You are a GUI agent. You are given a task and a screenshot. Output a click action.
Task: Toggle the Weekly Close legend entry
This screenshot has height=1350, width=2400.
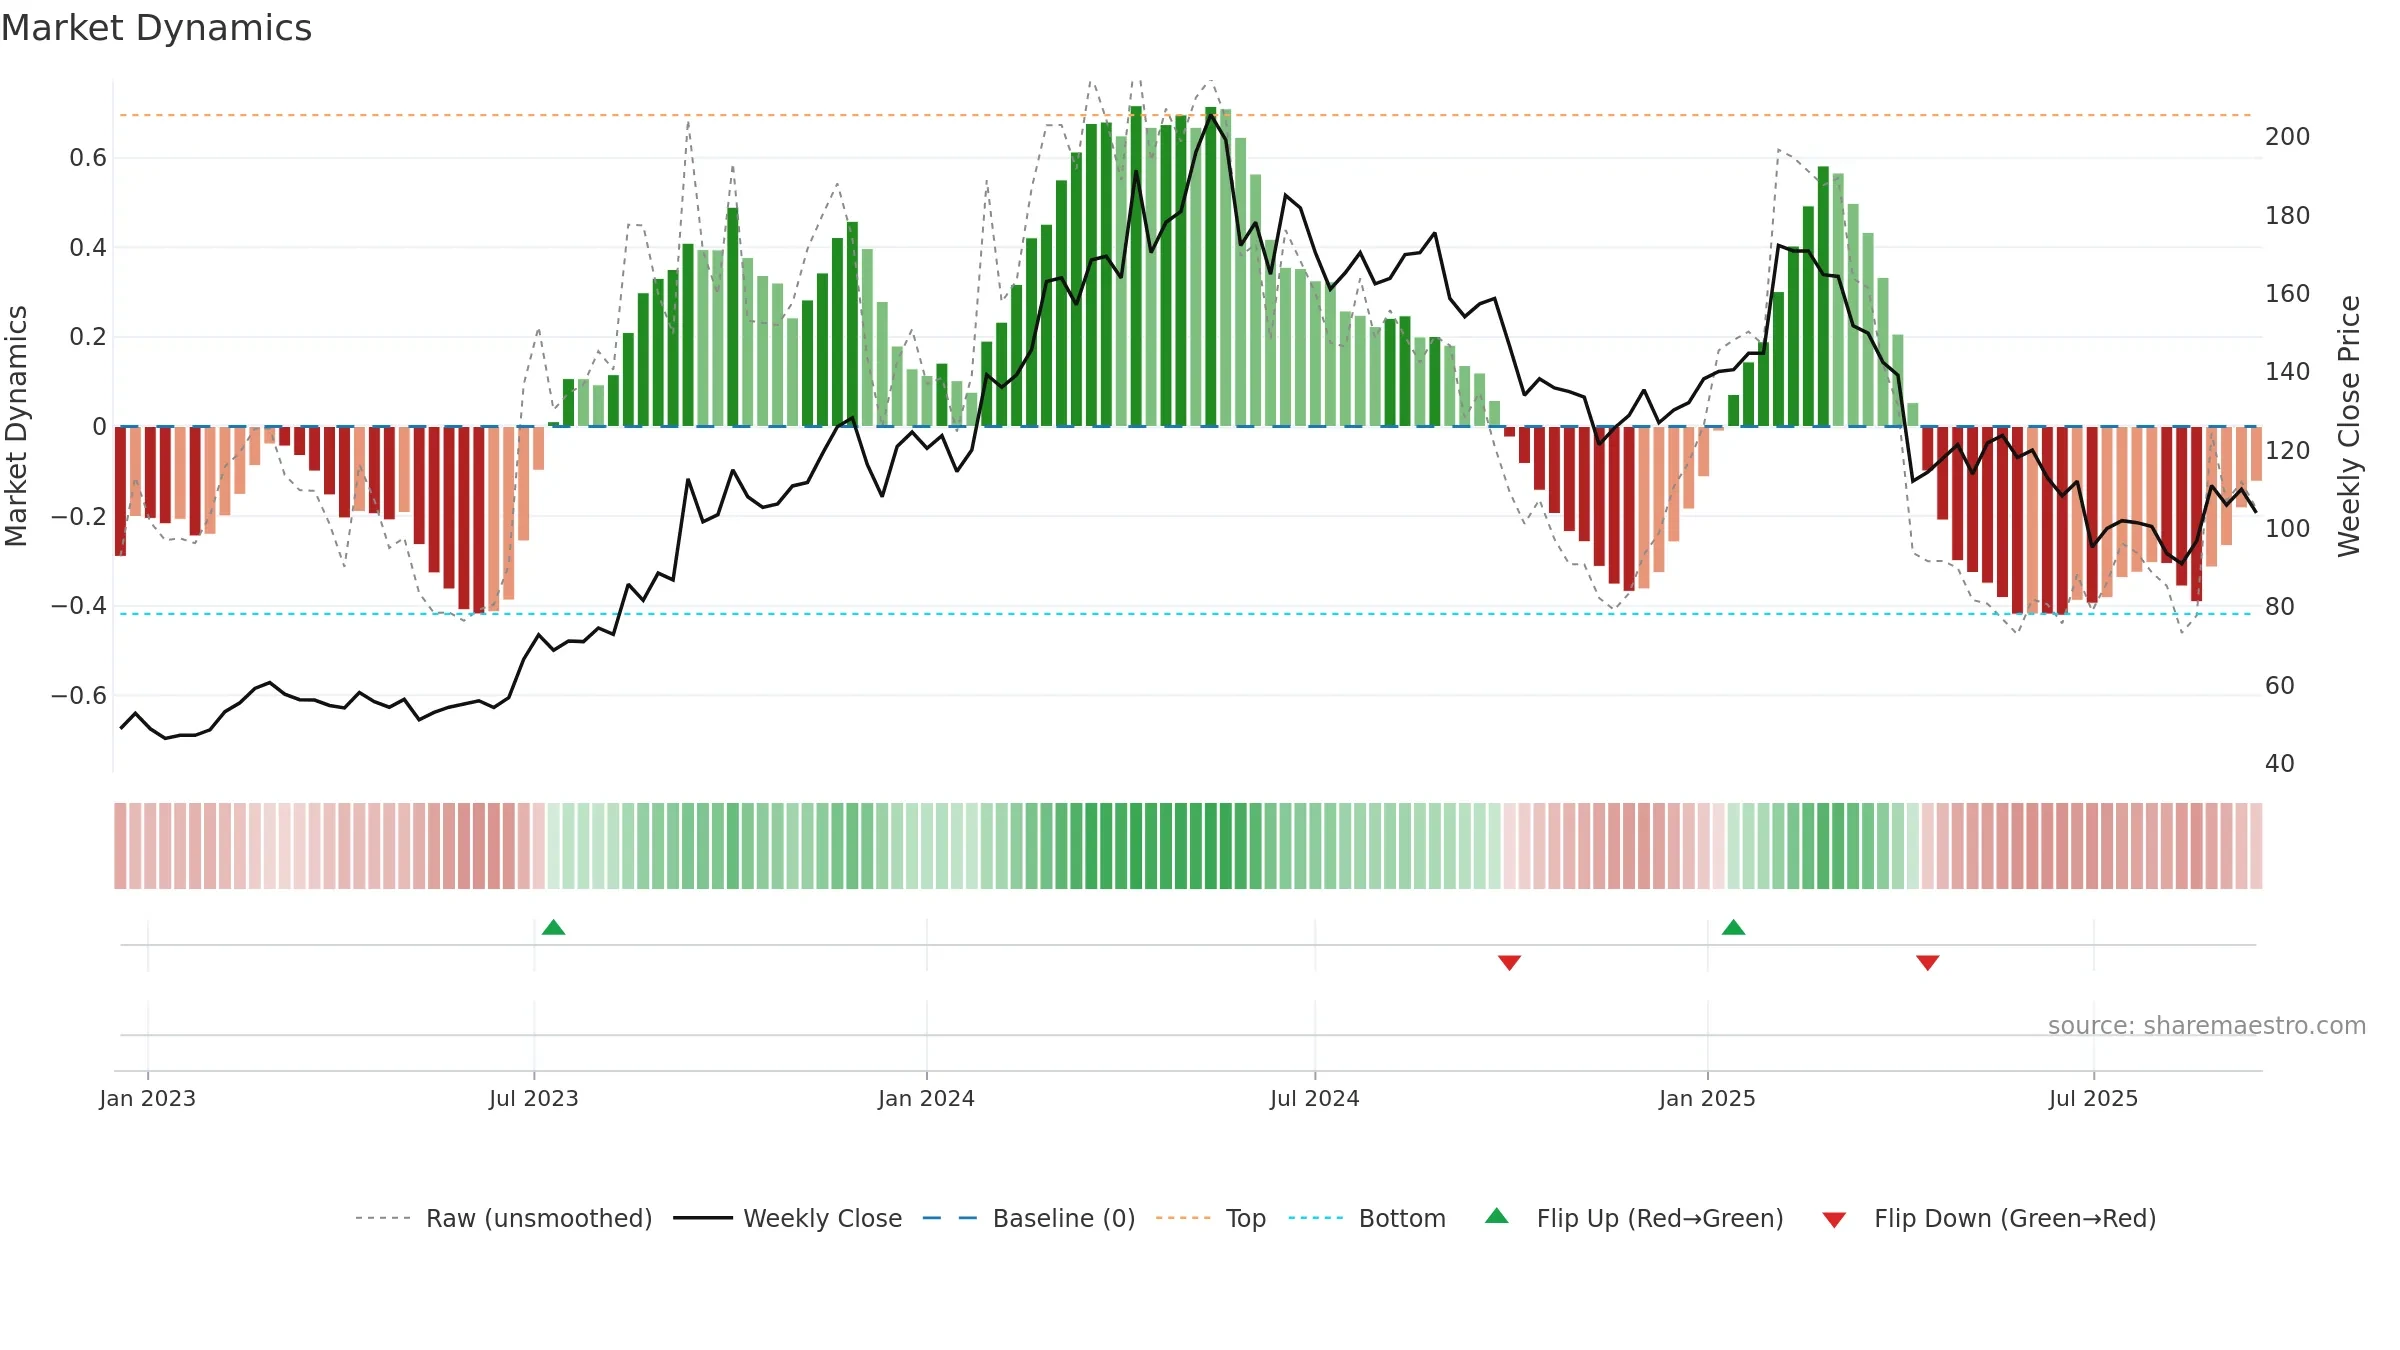tap(788, 1218)
